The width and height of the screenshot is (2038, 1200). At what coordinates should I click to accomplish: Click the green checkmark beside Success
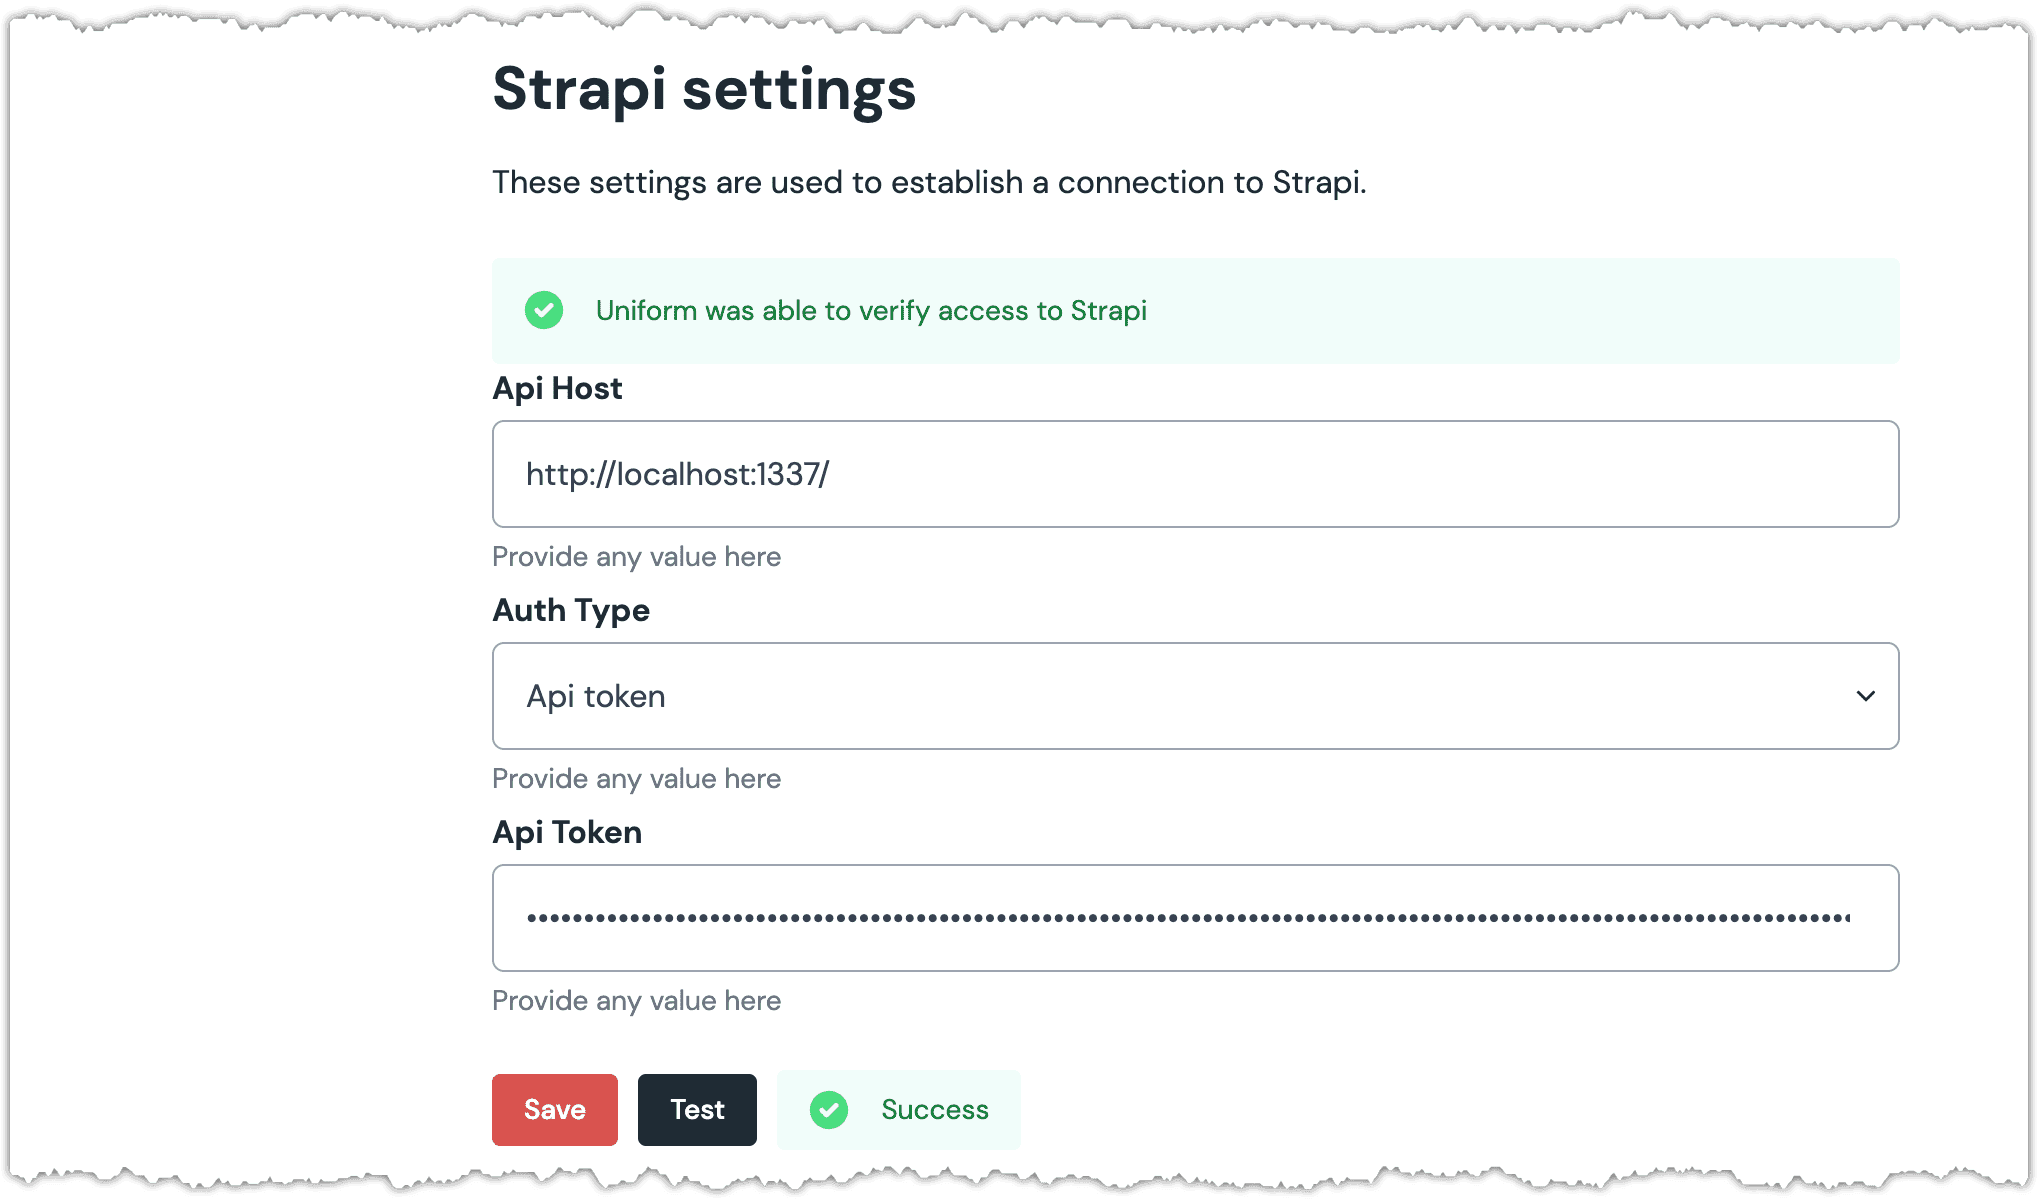point(829,1110)
